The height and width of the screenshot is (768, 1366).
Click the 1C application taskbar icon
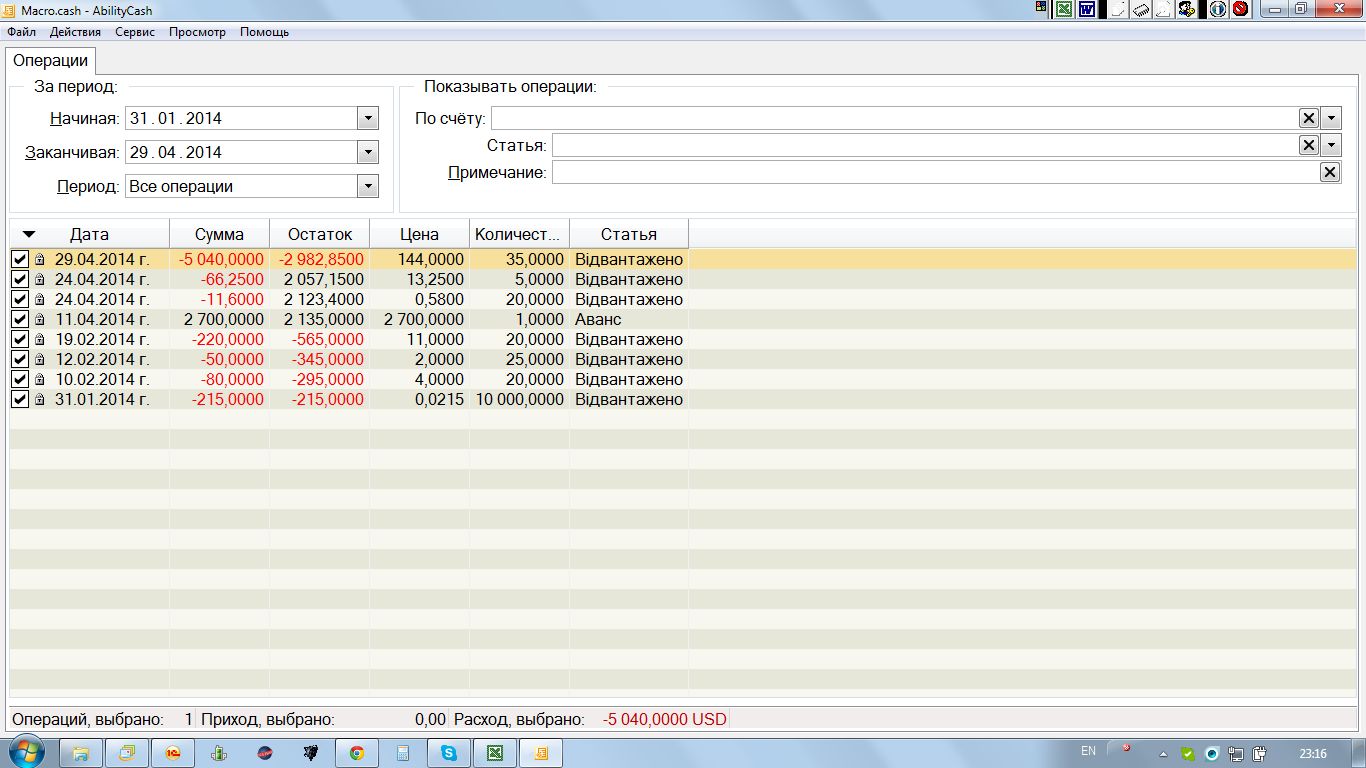(x=172, y=753)
